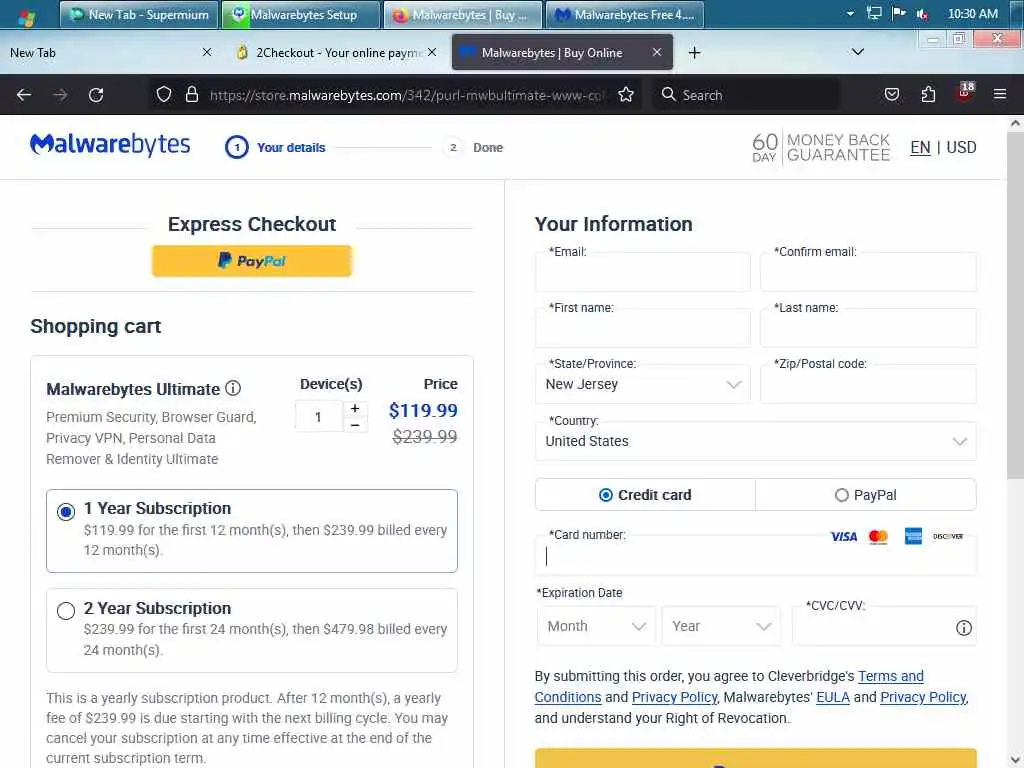Open extension badge showing 18

(965, 92)
